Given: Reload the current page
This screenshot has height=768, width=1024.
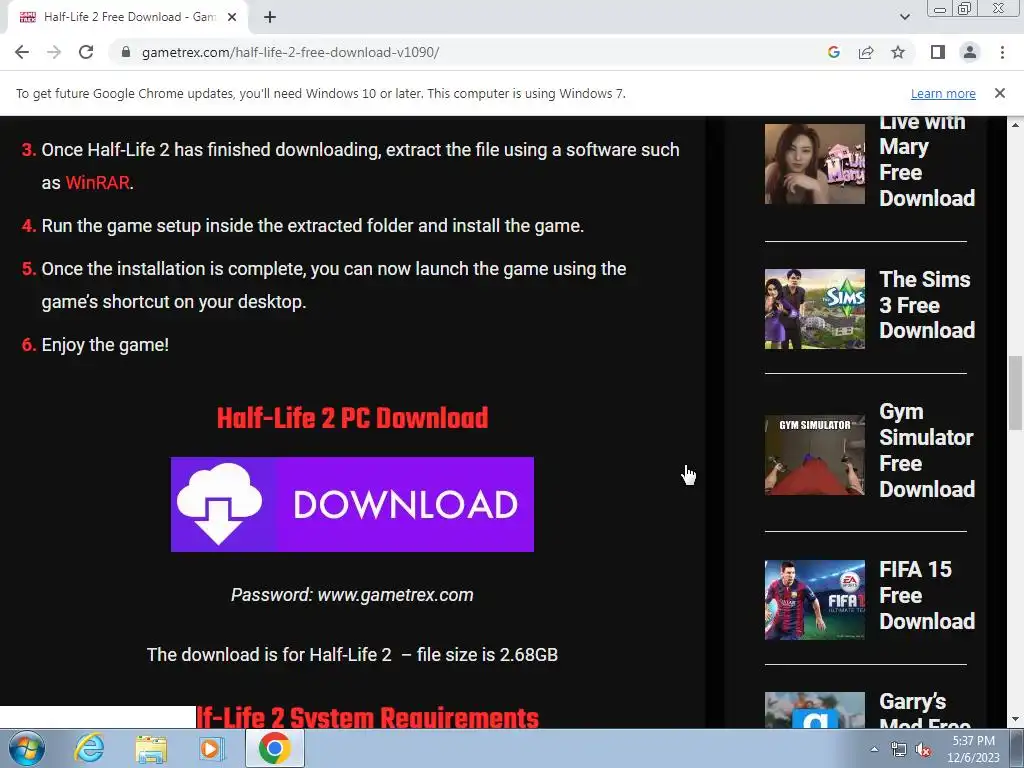Looking at the screenshot, I should [x=86, y=52].
